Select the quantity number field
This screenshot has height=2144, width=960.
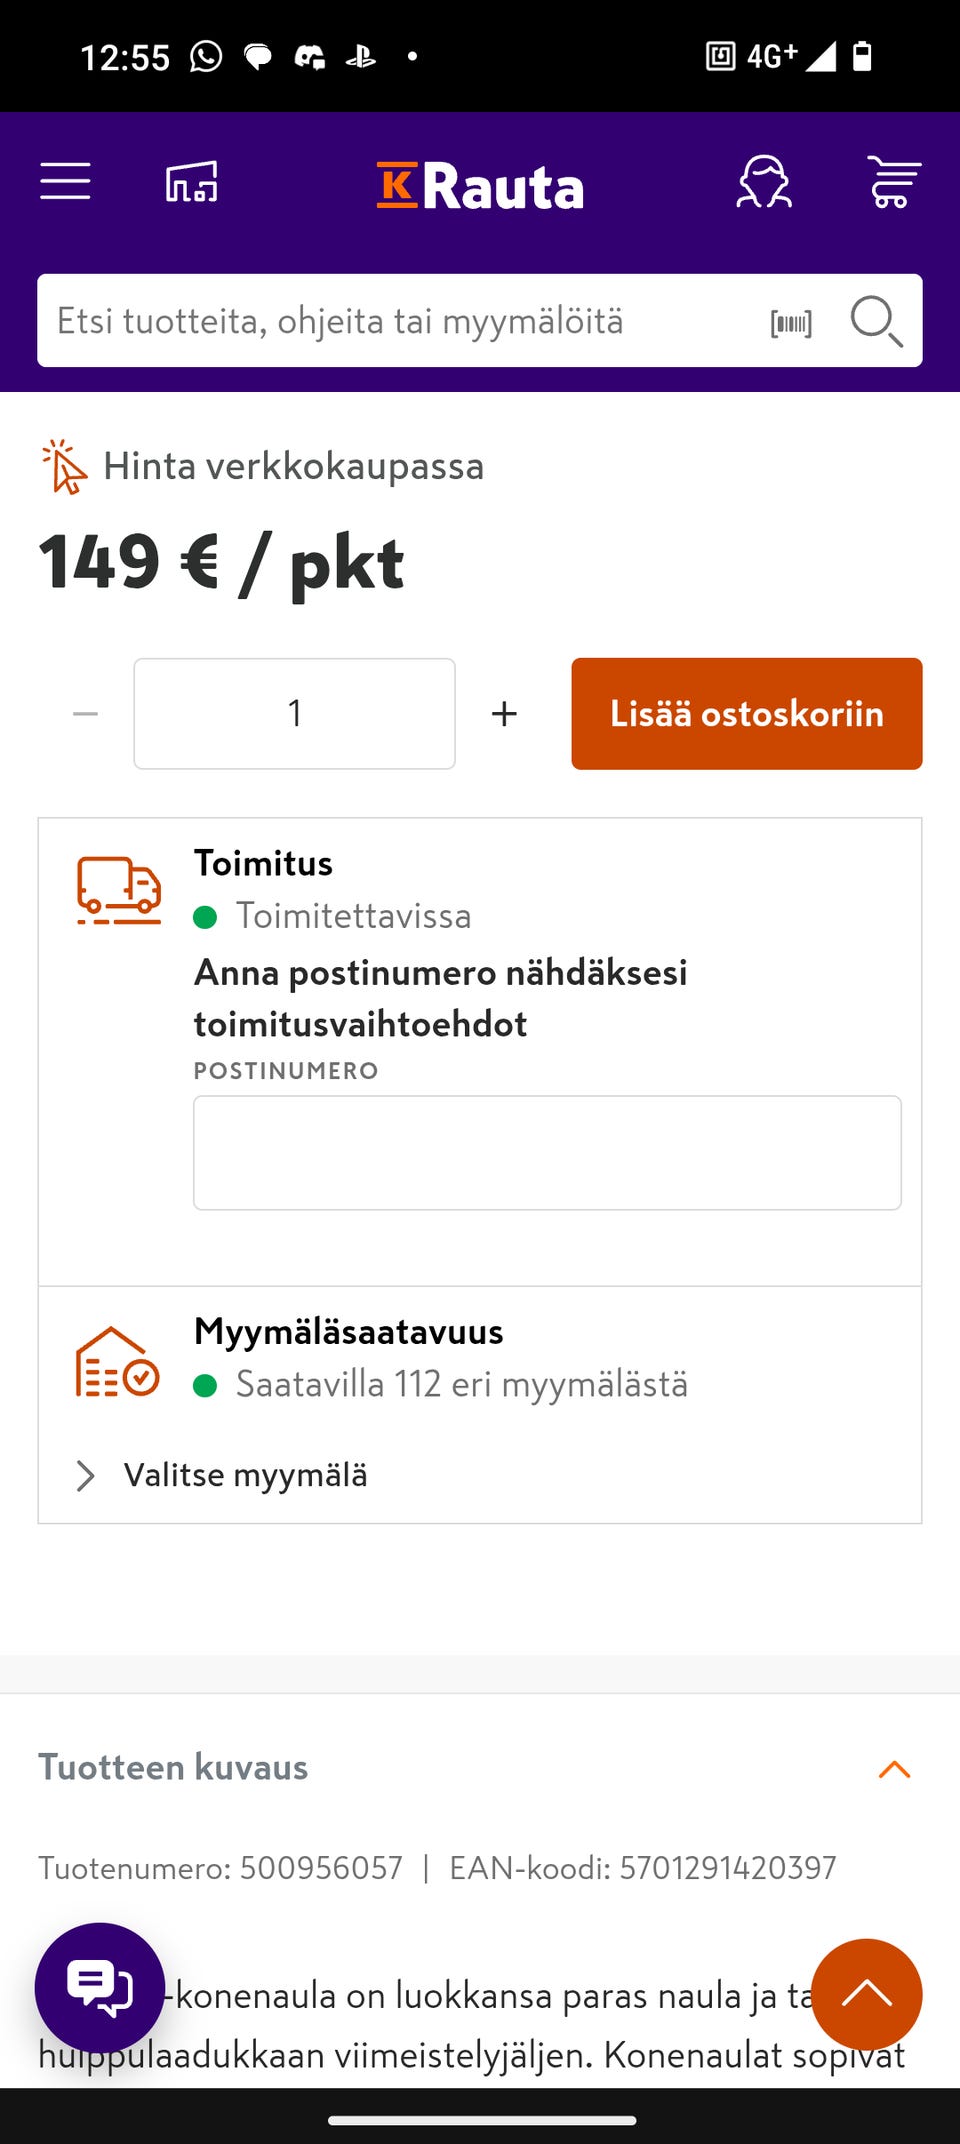[294, 712]
